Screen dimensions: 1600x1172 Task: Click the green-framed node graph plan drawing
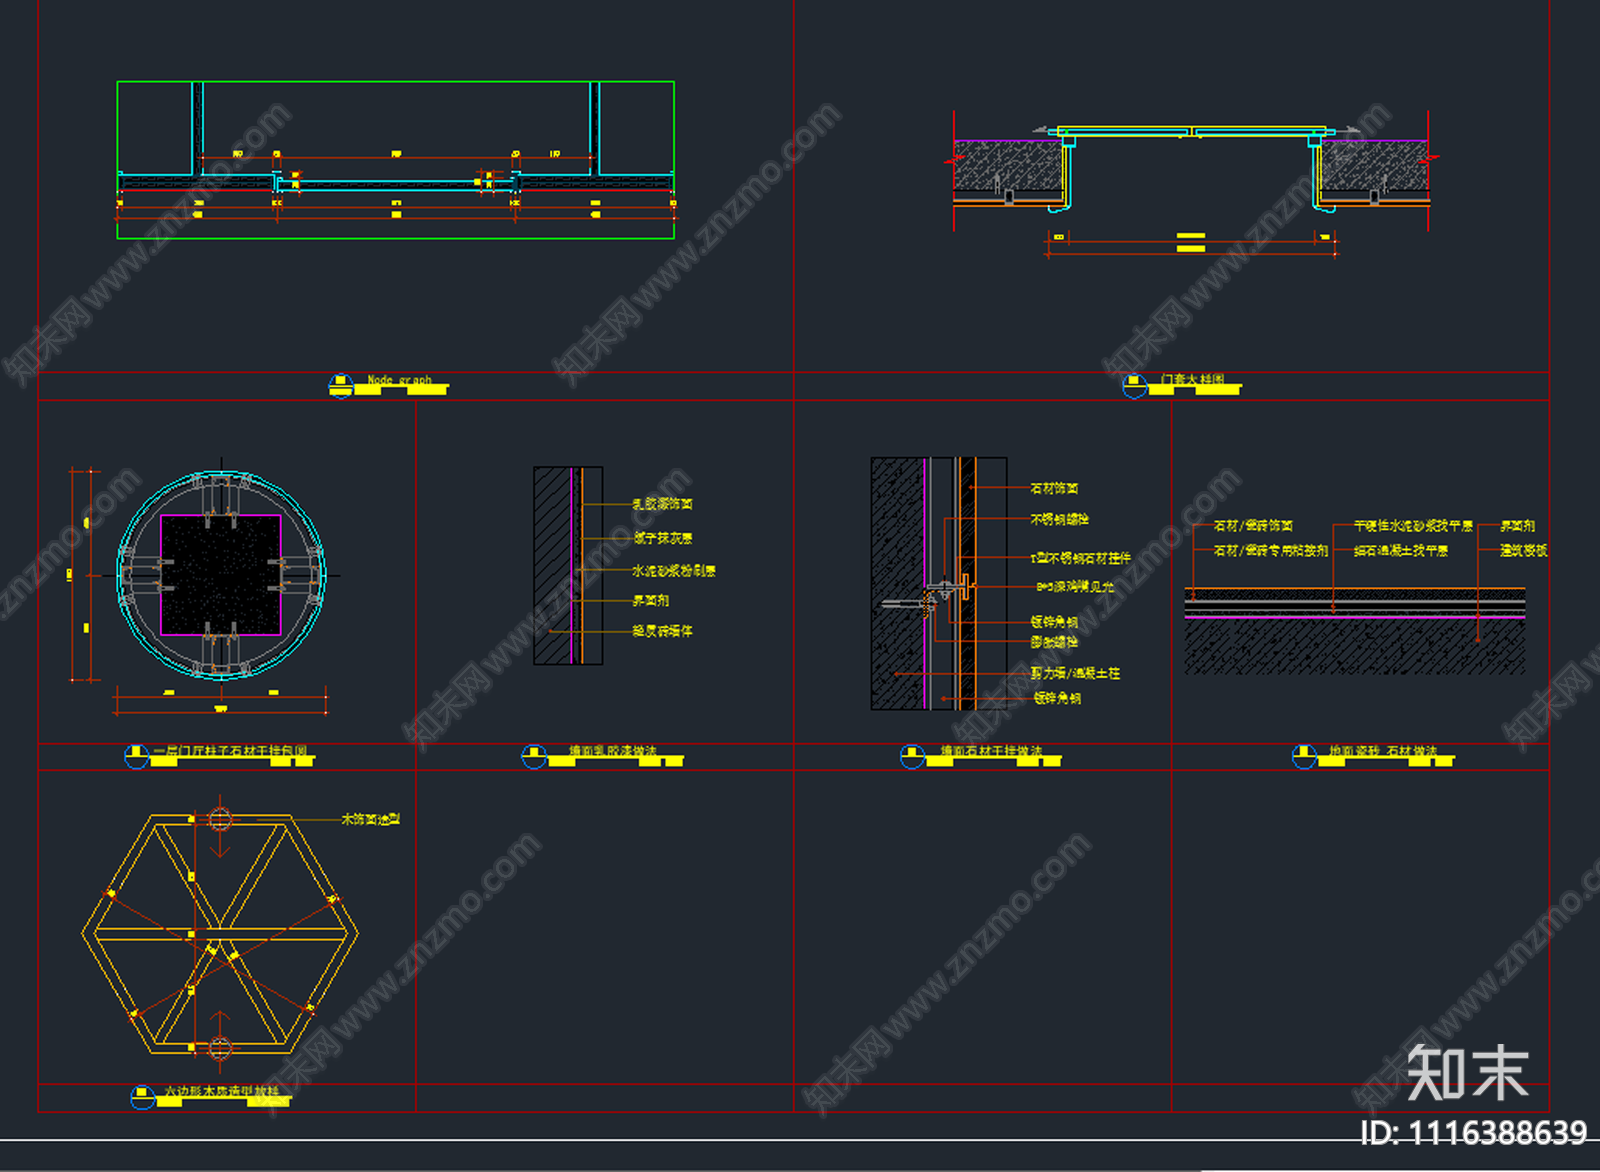coord(395,160)
